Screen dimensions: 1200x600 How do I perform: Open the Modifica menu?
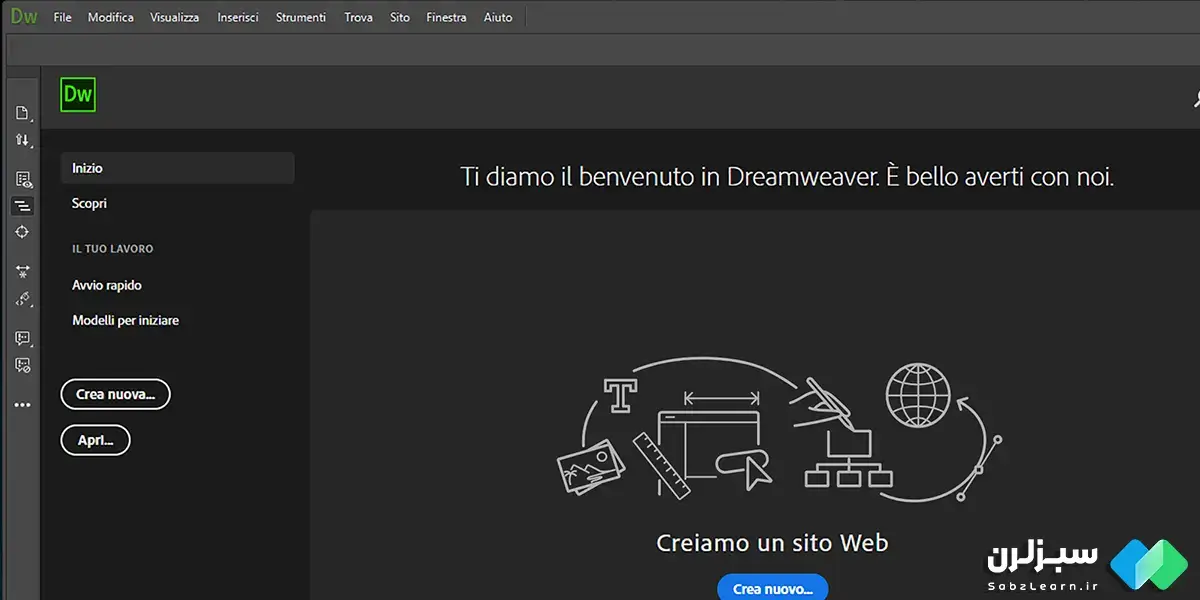tap(110, 18)
